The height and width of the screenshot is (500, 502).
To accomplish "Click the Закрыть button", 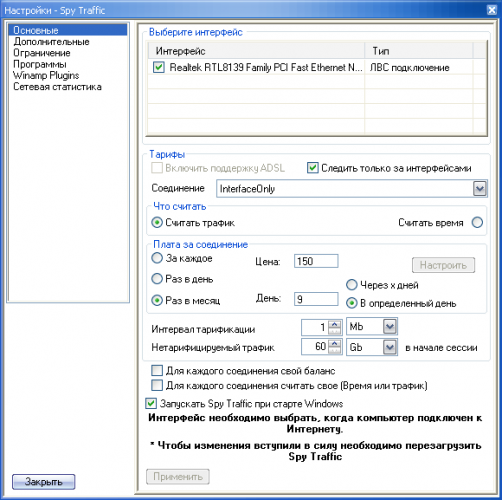I will [44, 482].
